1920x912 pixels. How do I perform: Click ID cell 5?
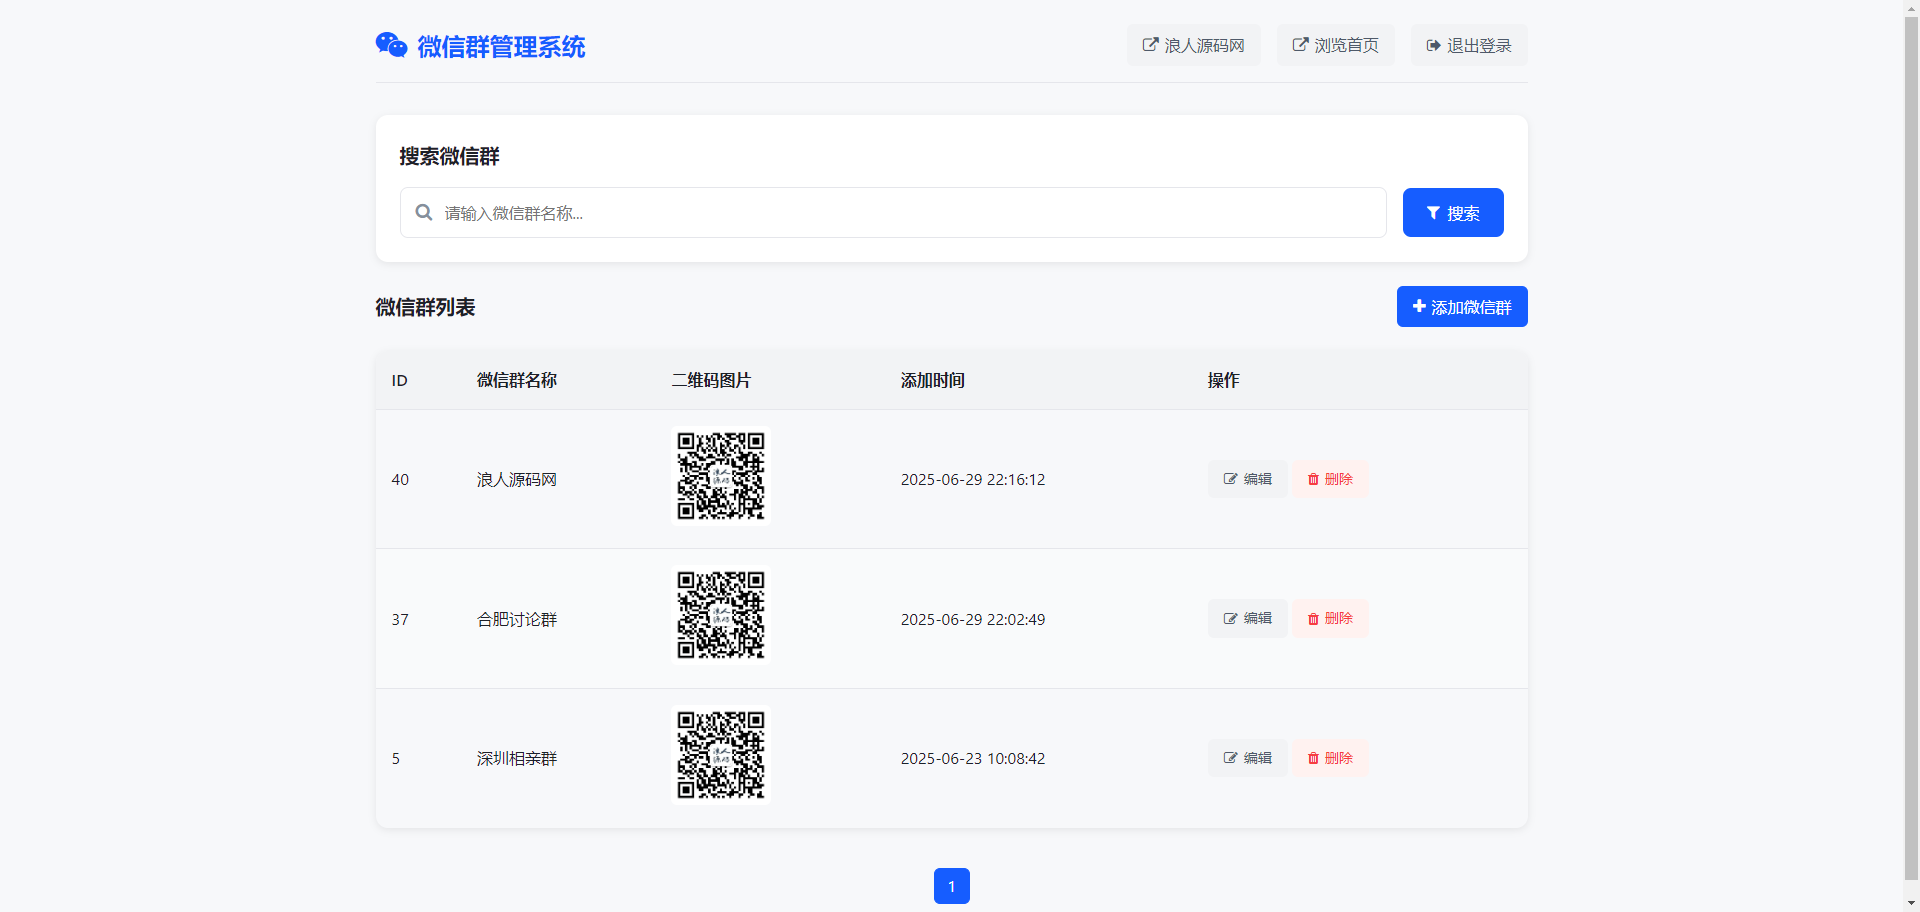[x=396, y=759]
